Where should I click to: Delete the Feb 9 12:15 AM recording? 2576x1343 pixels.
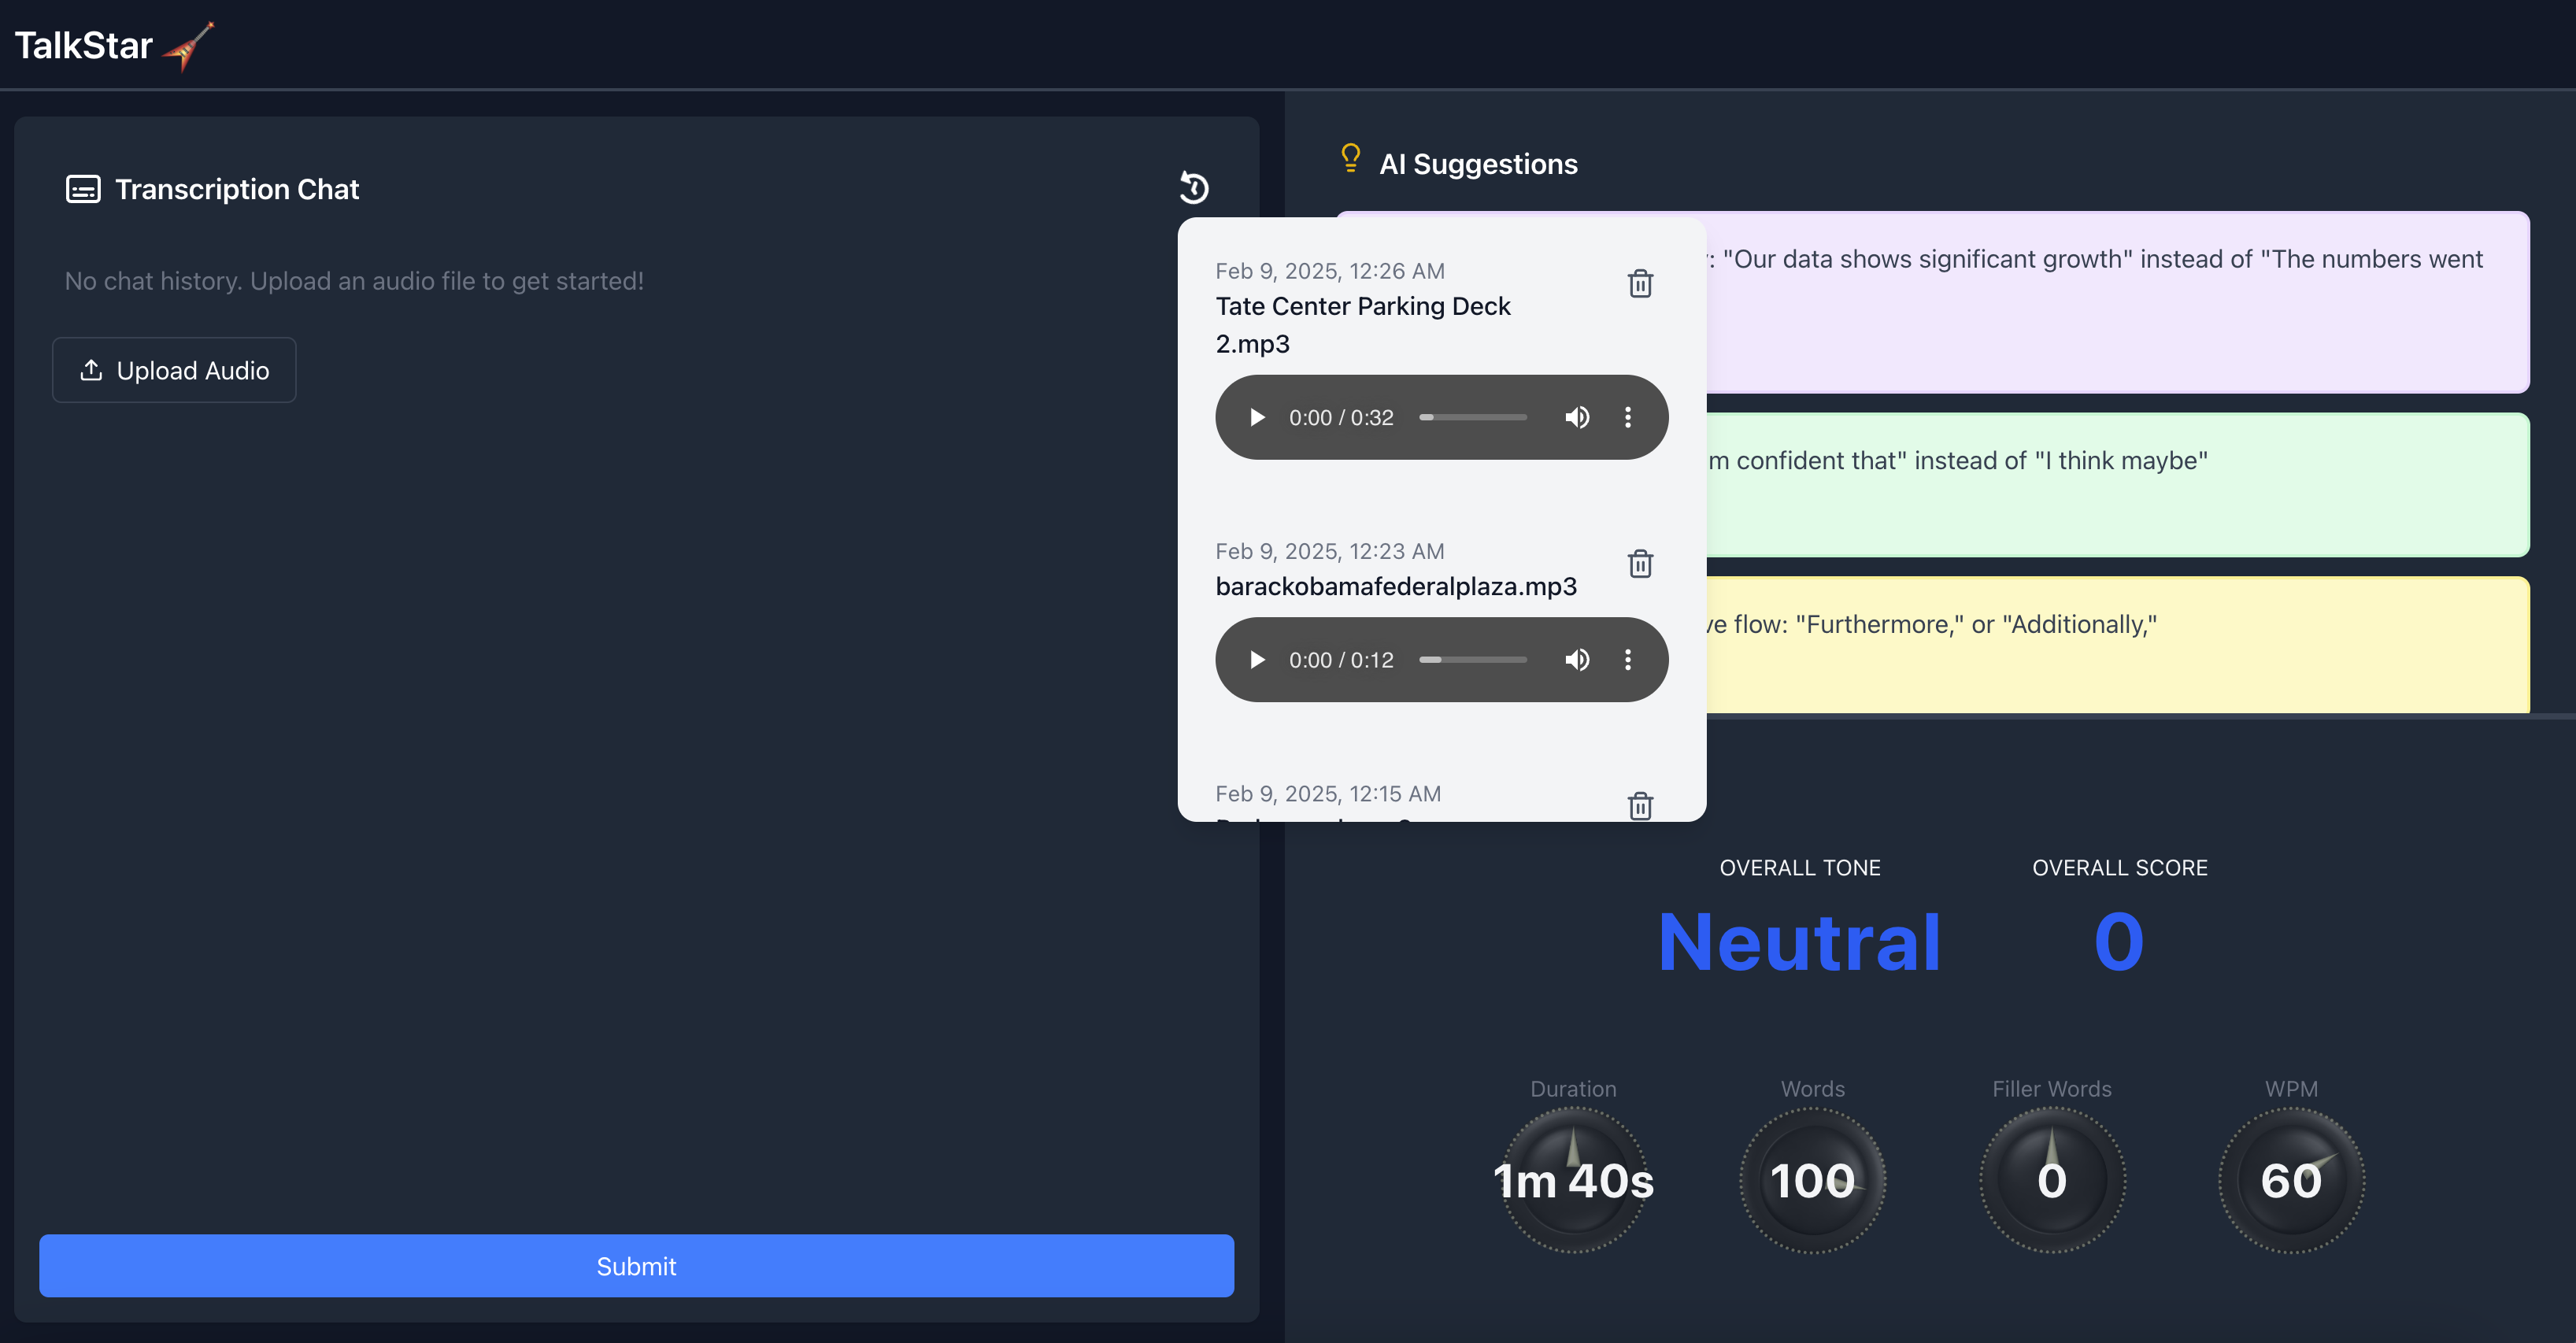click(x=1640, y=804)
